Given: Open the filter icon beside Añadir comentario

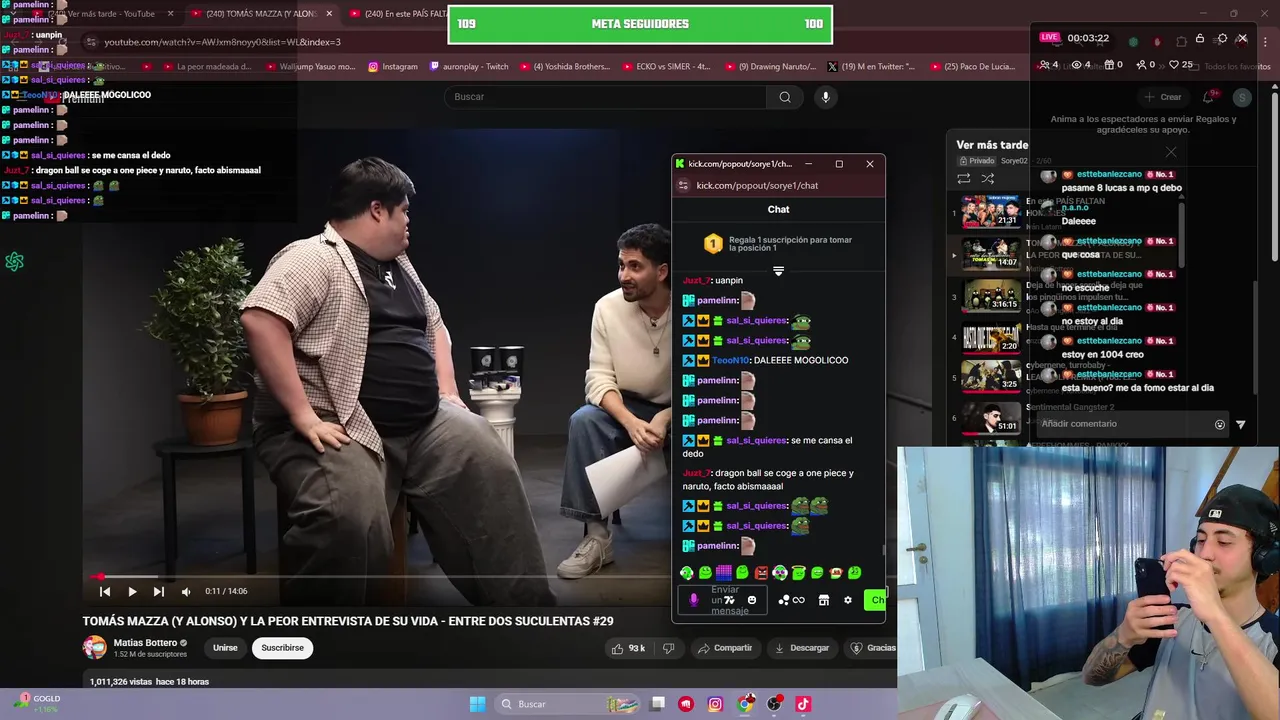Looking at the screenshot, I should (x=1241, y=424).
